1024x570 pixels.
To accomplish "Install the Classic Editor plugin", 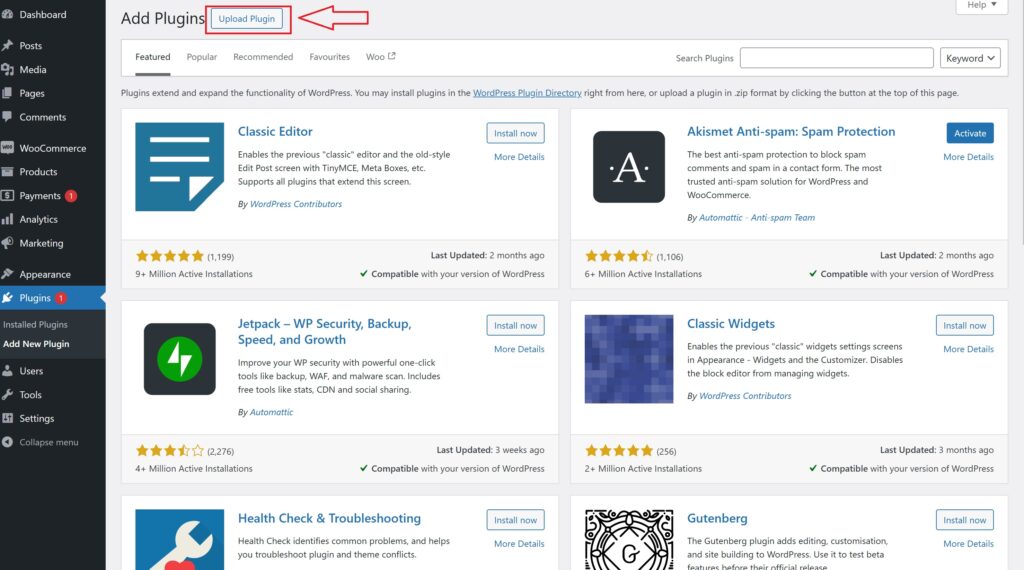I will (x=515, y=133).
